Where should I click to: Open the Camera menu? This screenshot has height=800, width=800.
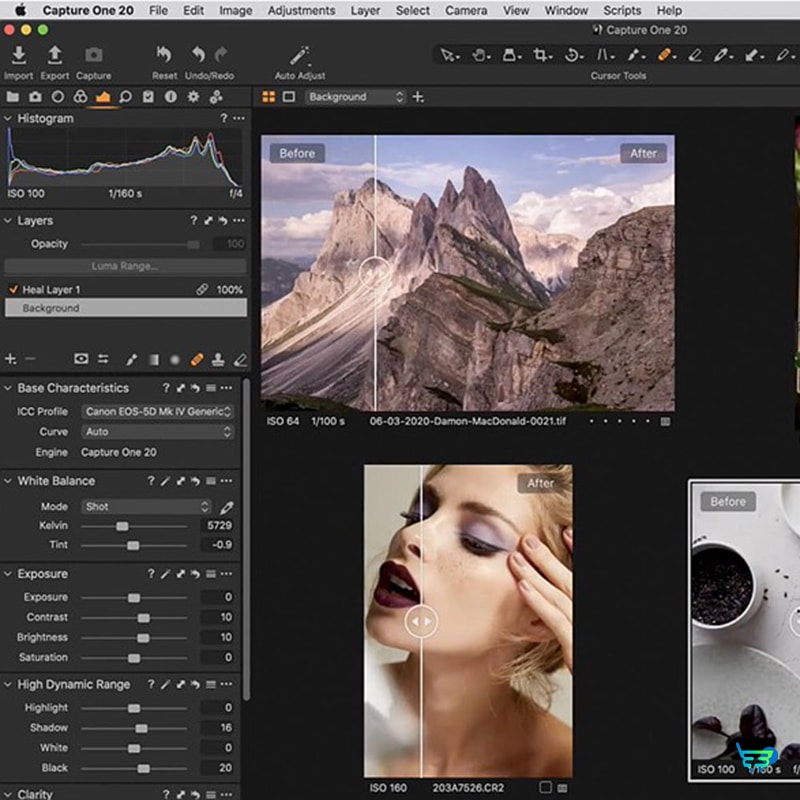click(x=466, y=10)
